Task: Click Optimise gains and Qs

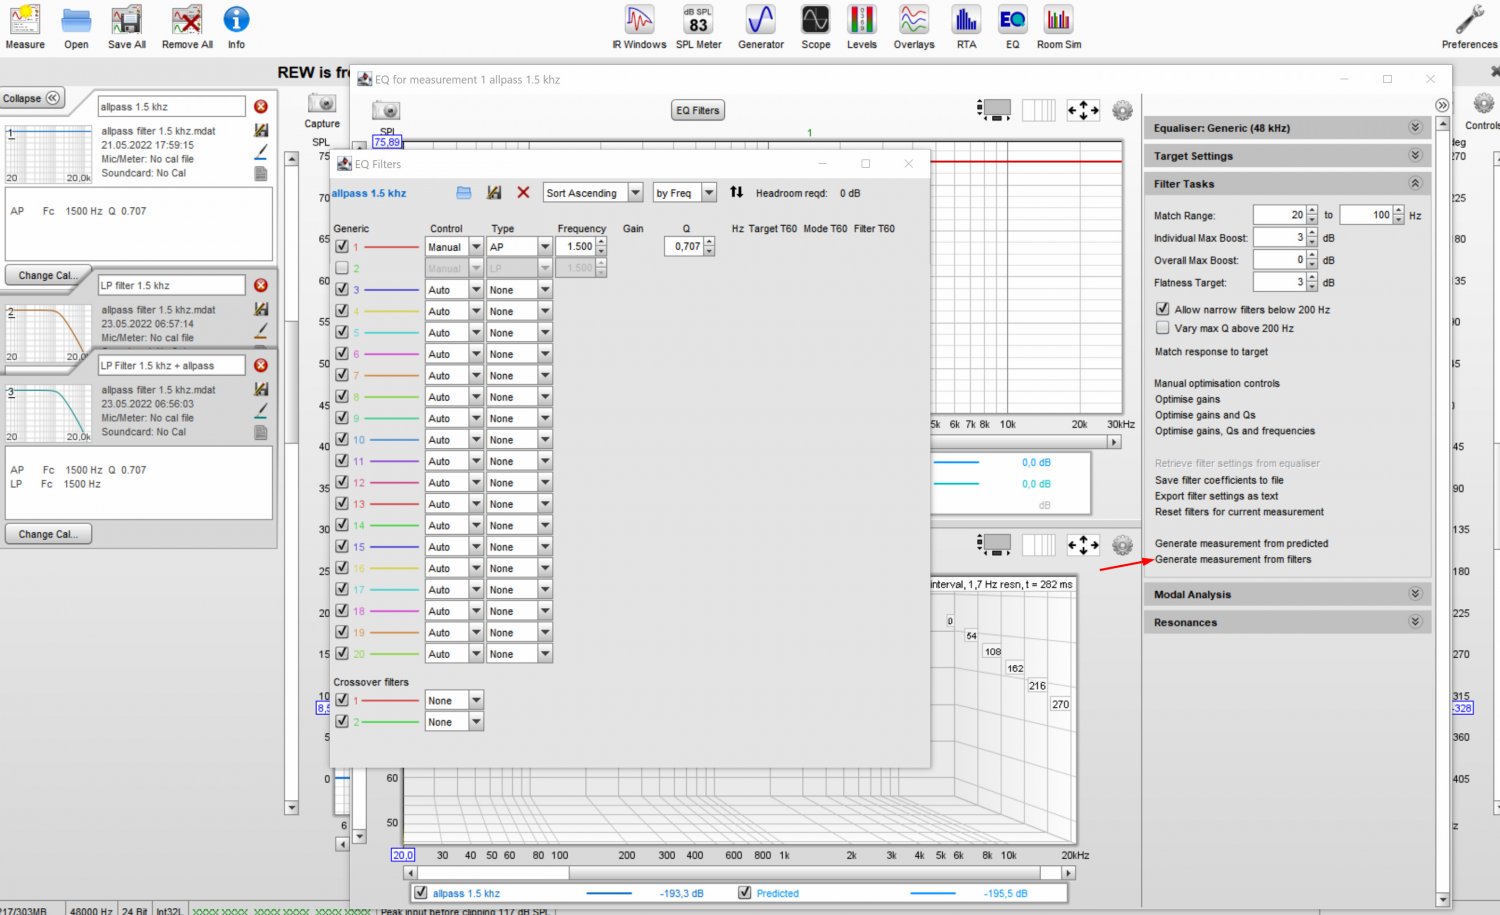Action: tap(1205, 415)
